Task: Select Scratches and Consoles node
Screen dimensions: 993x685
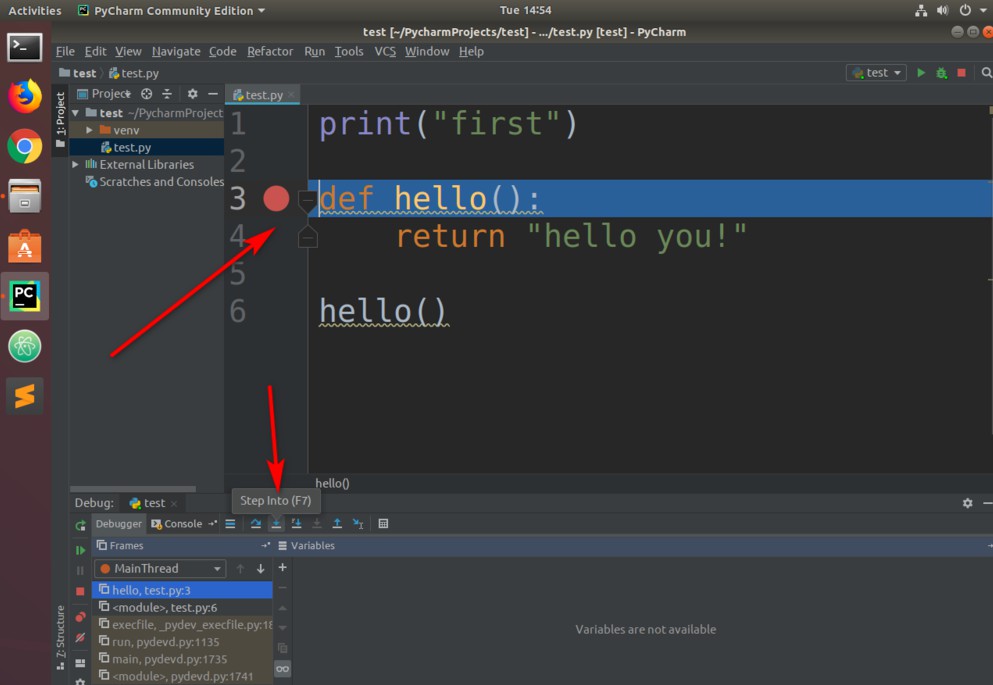Action: click(x=155, y=182)
